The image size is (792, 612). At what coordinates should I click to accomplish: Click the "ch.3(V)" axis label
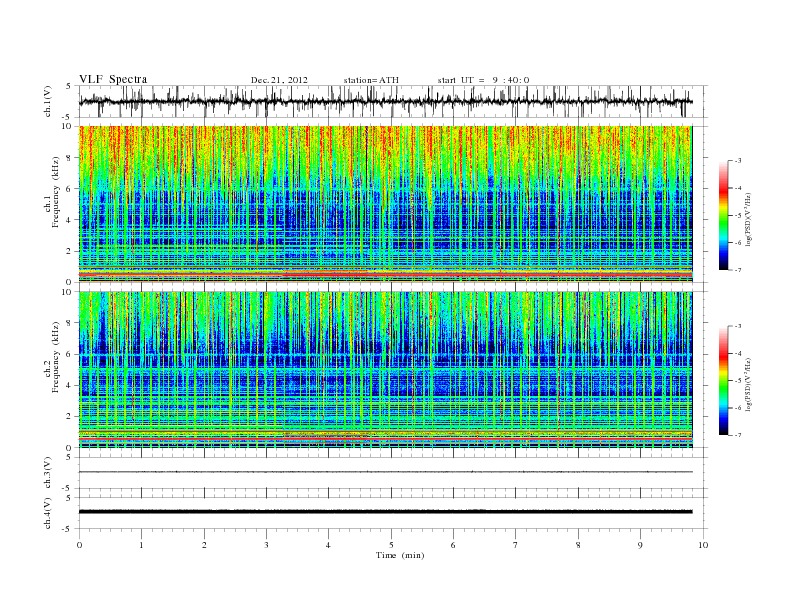click(48, 473)
